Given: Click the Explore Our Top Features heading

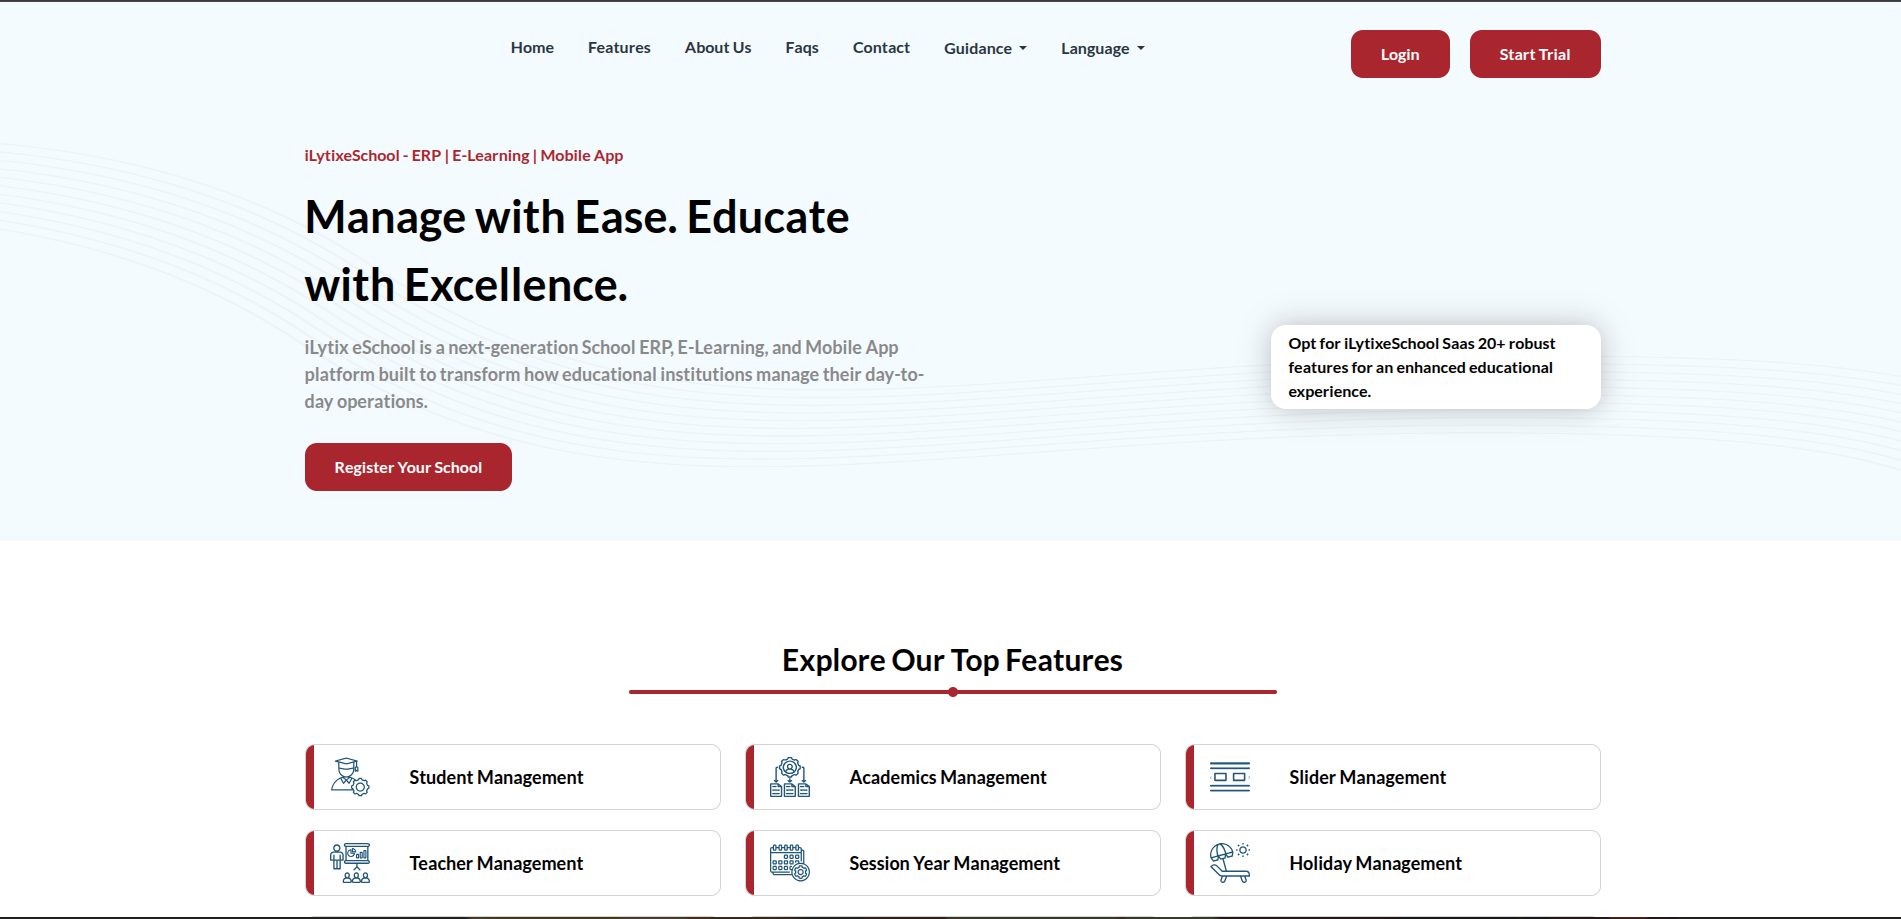Looking at the screenshot, I should click(x=952, y=660).
